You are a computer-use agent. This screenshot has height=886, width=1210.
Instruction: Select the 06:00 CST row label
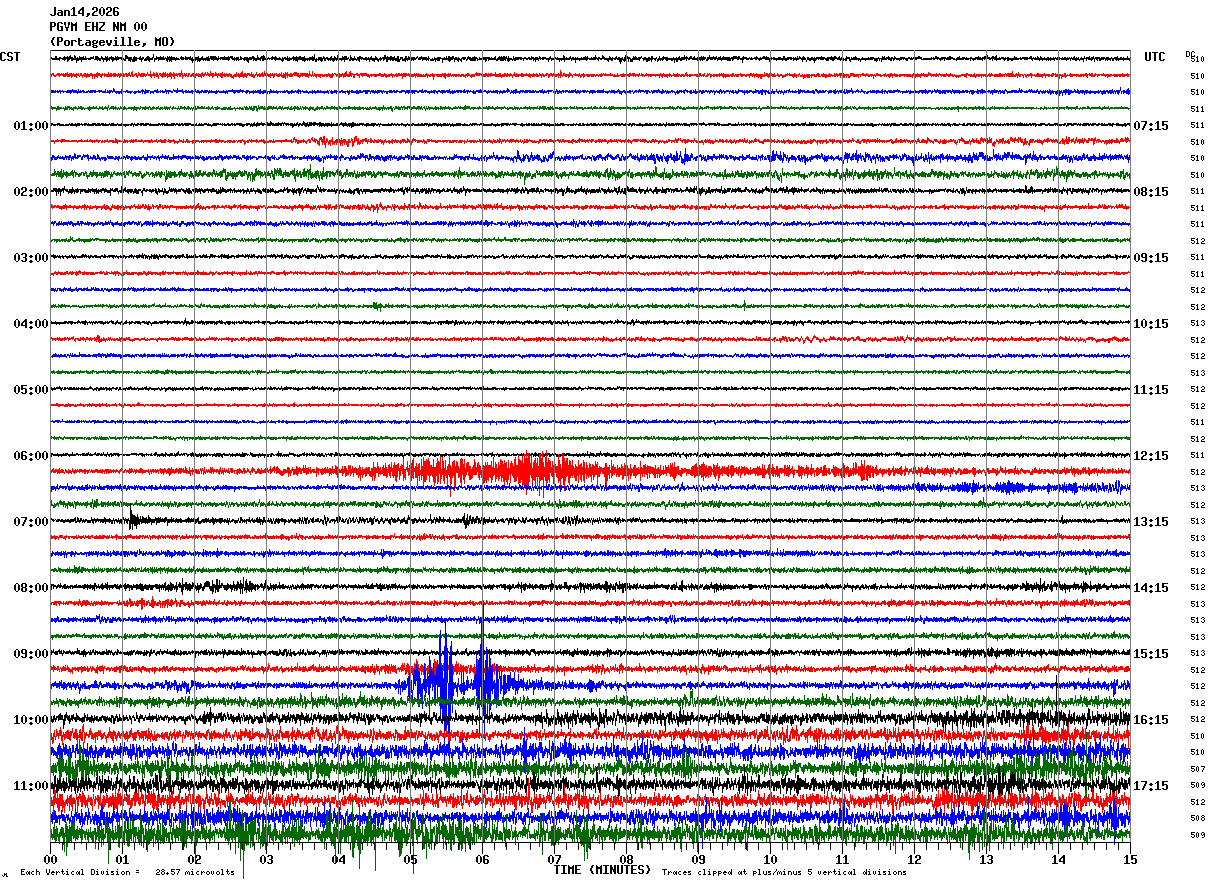[31, 456]
